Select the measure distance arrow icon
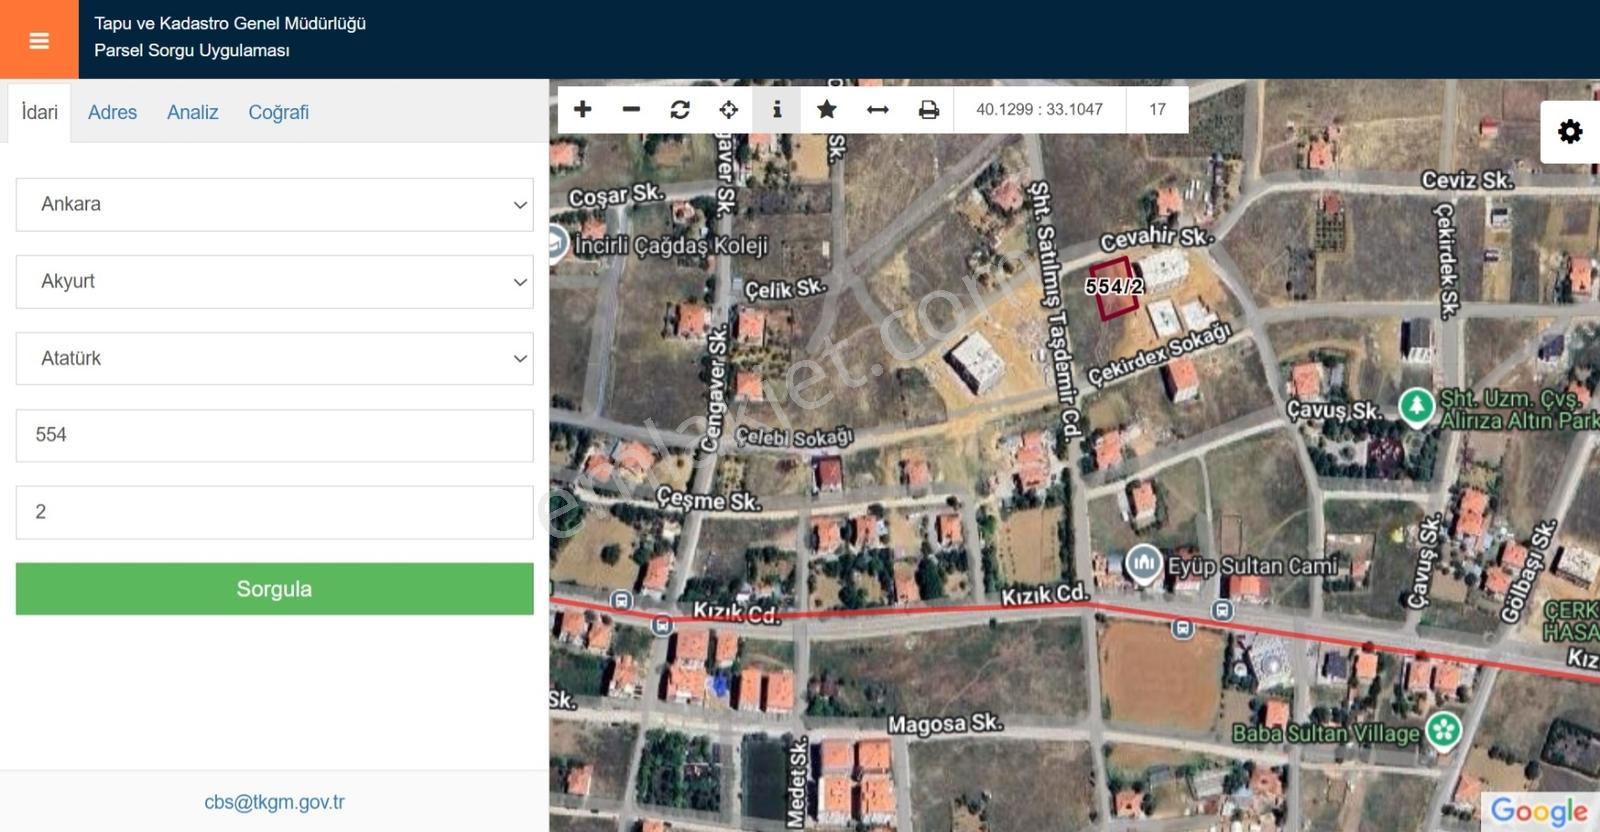The width and height of the screenshot is (1600, 832). point(878,109)
